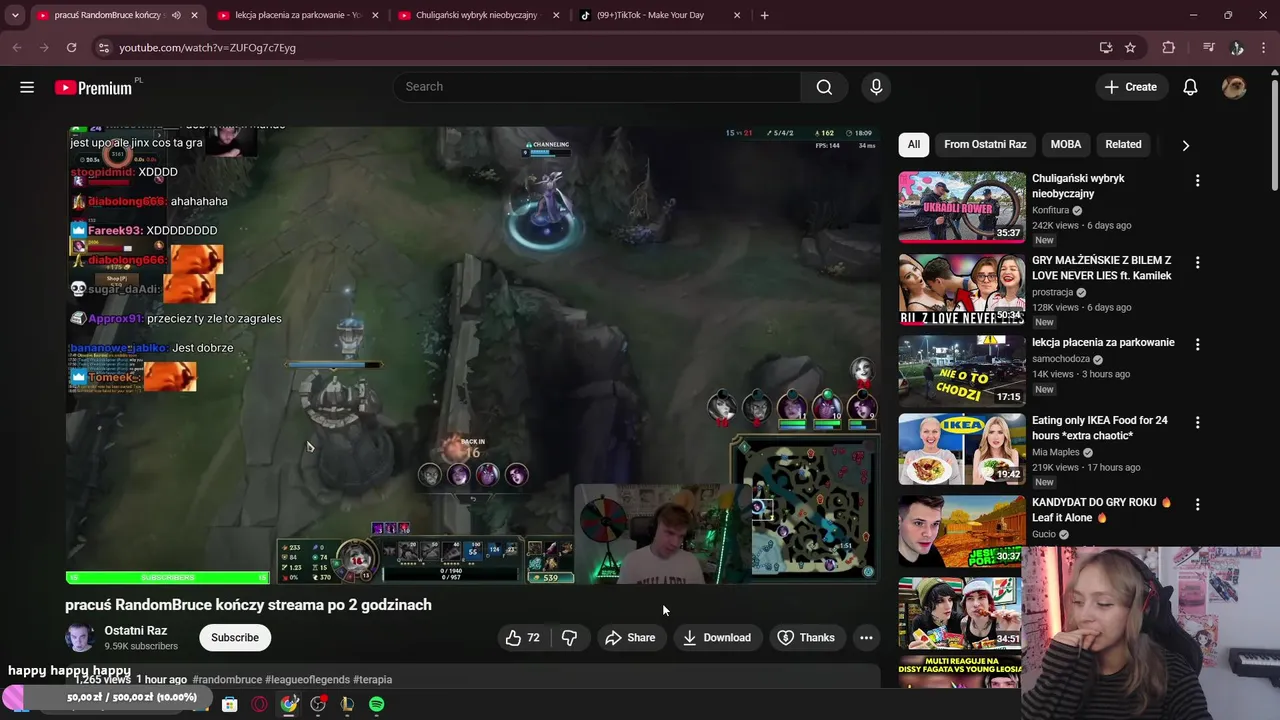This screenshot has width=1280, height=720.
Task: Filter by From Ostatni Raz chip
Action: click(x=985, y=144)
